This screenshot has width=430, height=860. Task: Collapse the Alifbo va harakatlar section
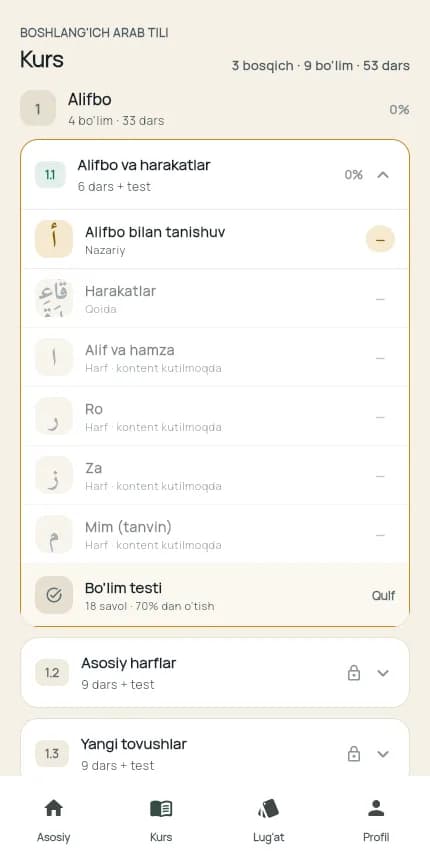pyautogui.click(x=383, y=175)
